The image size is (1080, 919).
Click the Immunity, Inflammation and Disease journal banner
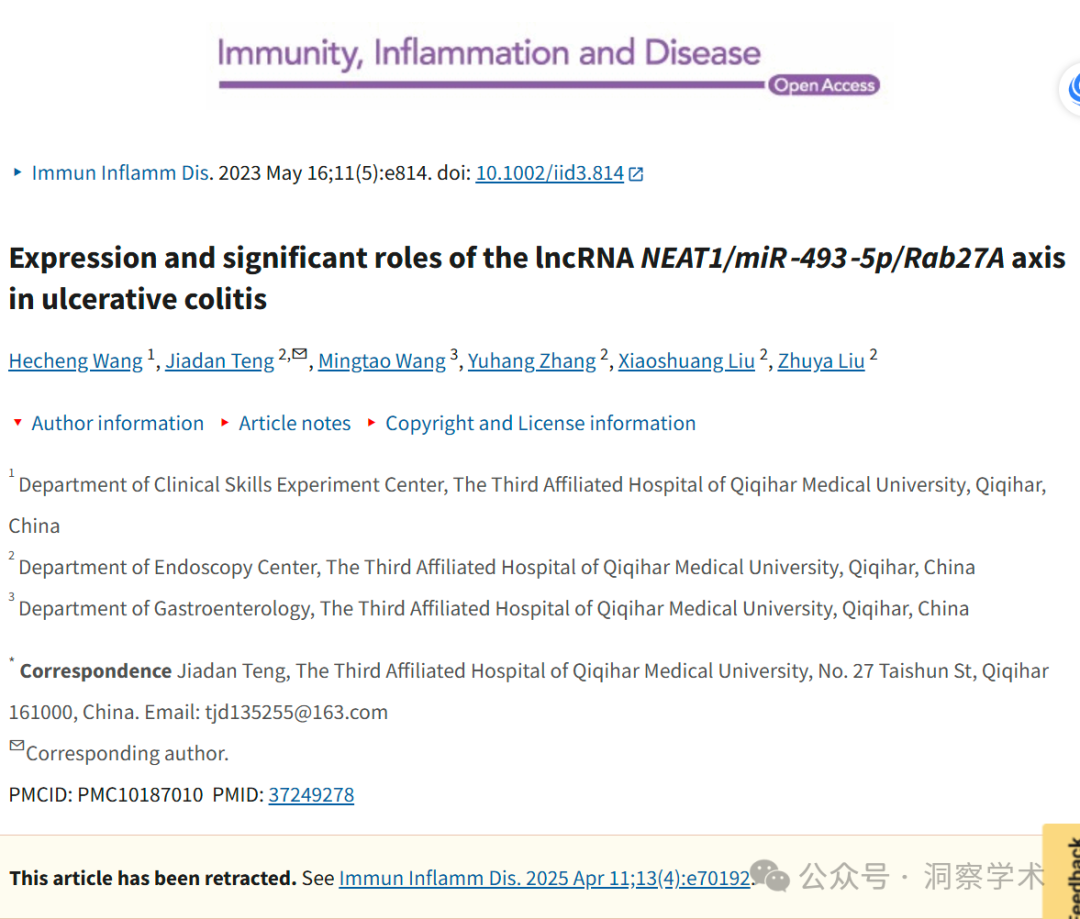coord(547,65)
